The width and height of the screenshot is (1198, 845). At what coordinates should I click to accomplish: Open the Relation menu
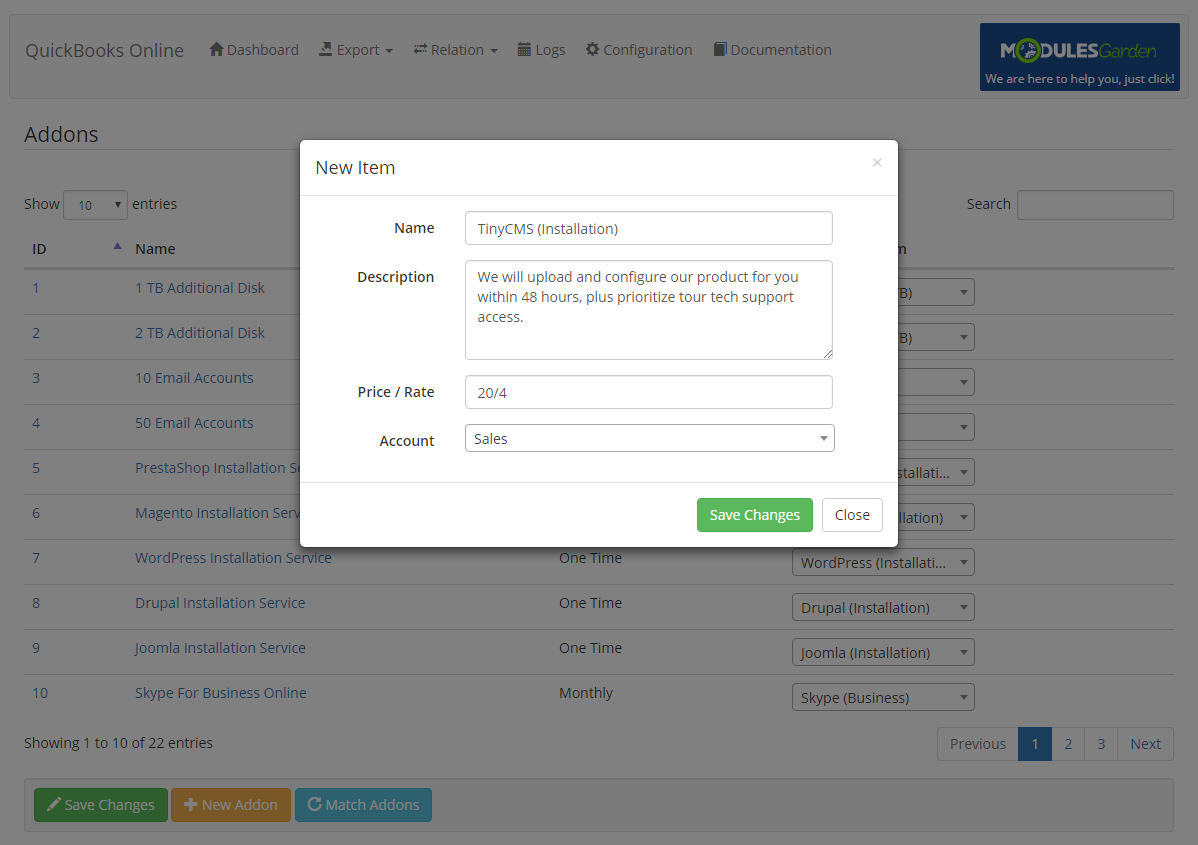coord(455,49)
